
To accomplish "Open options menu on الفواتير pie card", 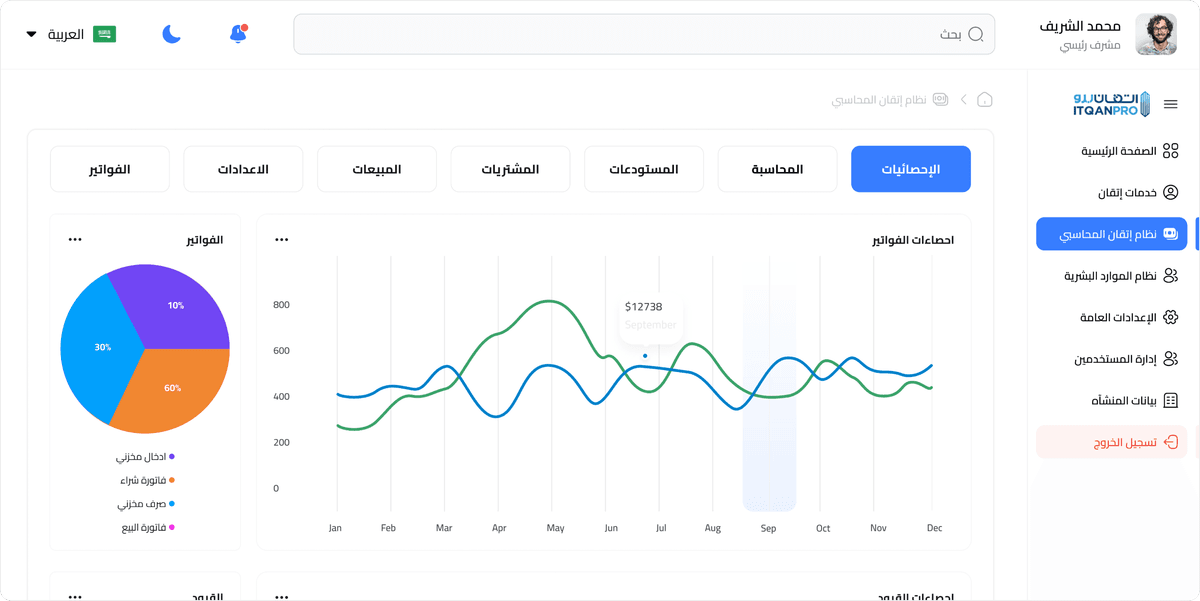I will point(75,240).
